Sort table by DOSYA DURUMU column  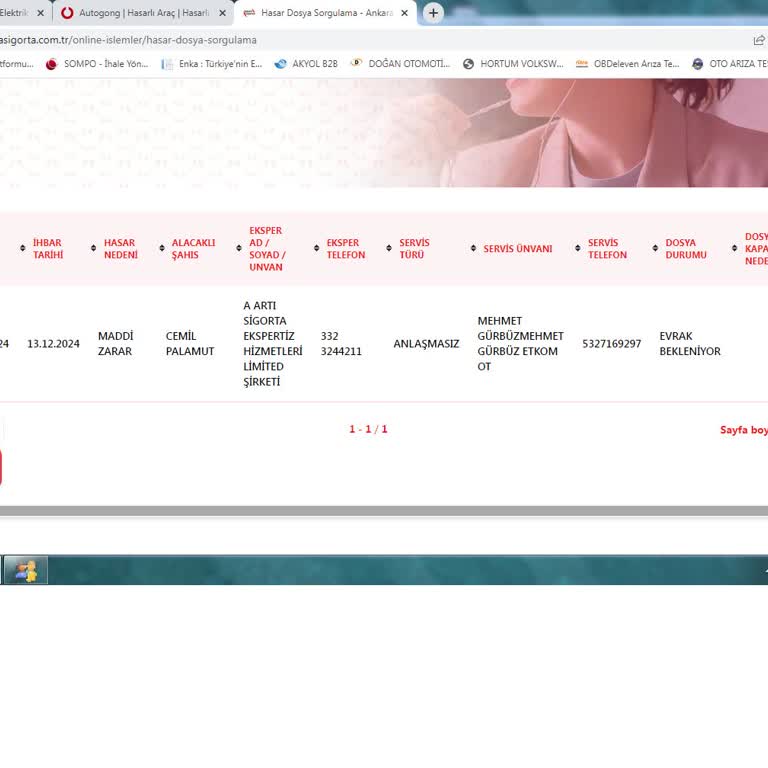click(x=686, y=249)
